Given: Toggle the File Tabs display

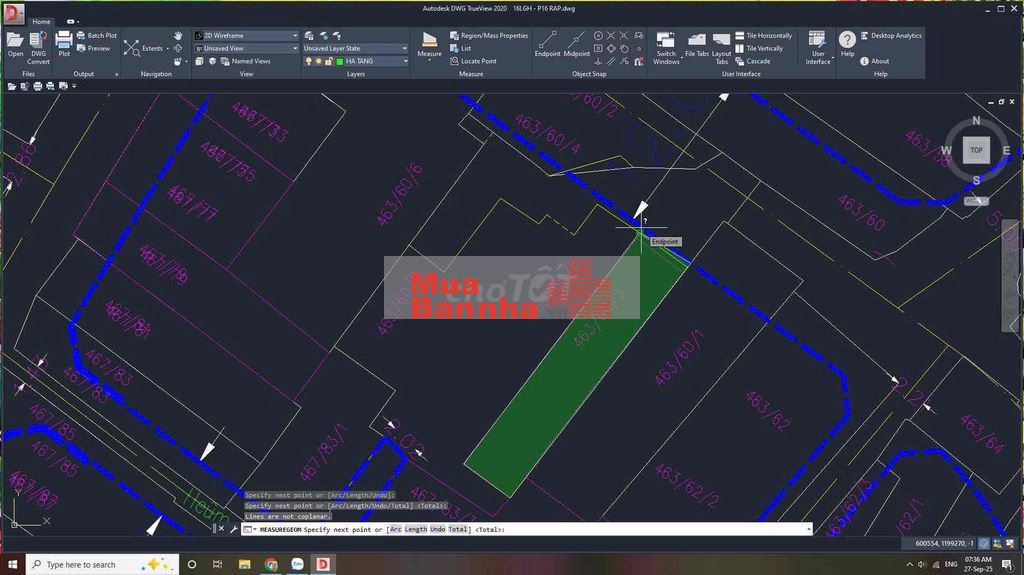Looking at the screenshot, I should [x=696, y=44].
